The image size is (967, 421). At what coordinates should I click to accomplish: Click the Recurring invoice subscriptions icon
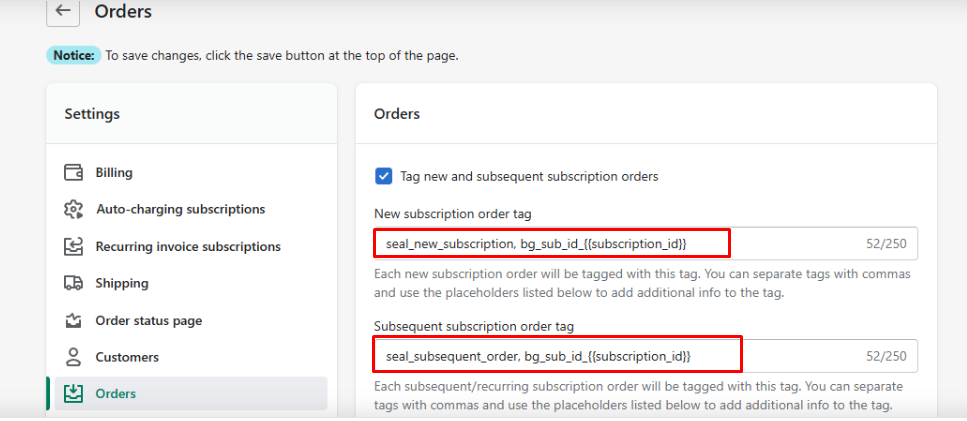(73, 246)
